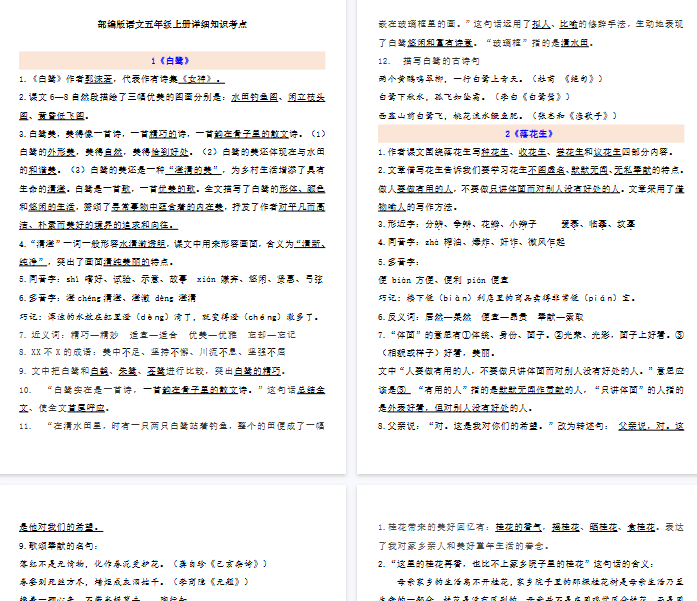Click the document title 部编版语文五年级上册详细知识考点
The width and height of the screenshot is (697, 601).
pyautogui.click(x=172, y=22)
